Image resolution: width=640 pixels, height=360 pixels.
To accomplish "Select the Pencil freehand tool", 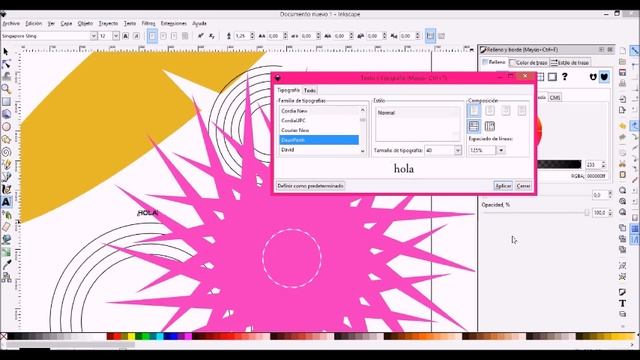I will (6, 164).
